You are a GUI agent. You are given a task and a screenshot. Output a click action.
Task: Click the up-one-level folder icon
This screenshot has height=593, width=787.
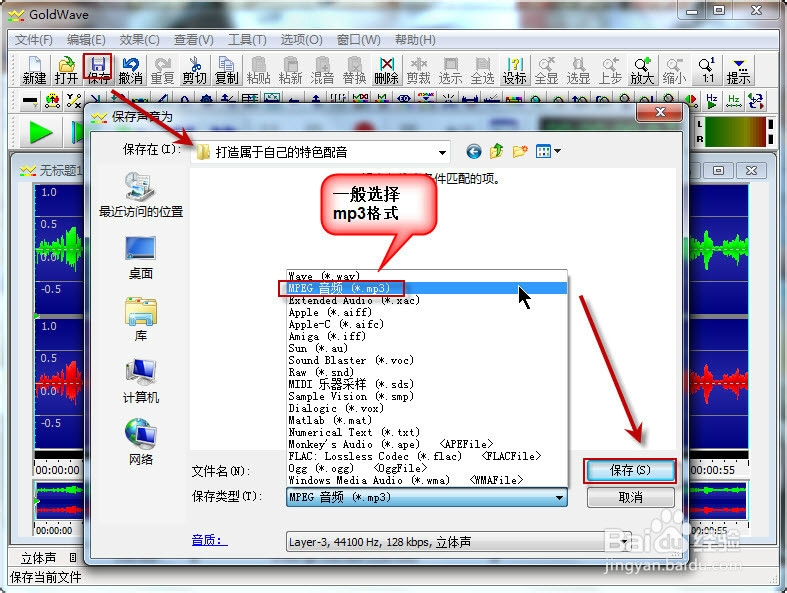[496, 151]
